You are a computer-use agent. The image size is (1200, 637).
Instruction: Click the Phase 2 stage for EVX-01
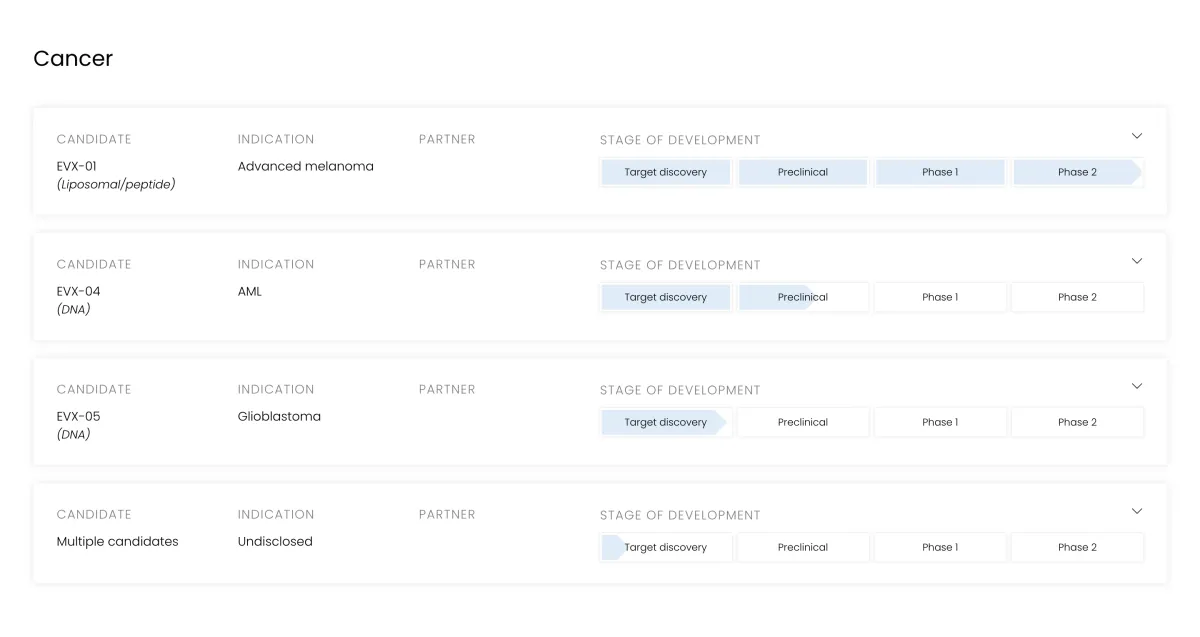point(1077,172)
